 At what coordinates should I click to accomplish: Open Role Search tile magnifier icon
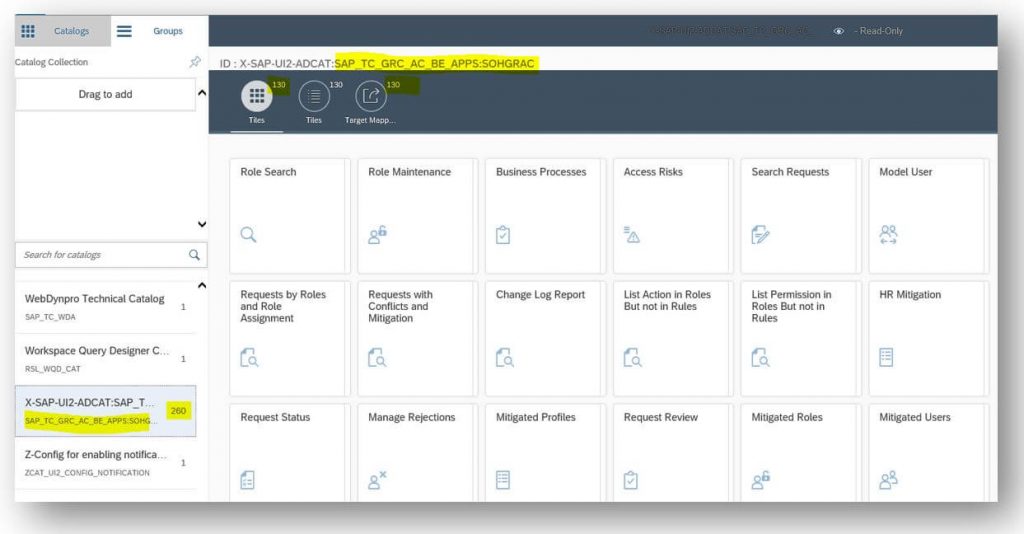(x=248, y=234)
